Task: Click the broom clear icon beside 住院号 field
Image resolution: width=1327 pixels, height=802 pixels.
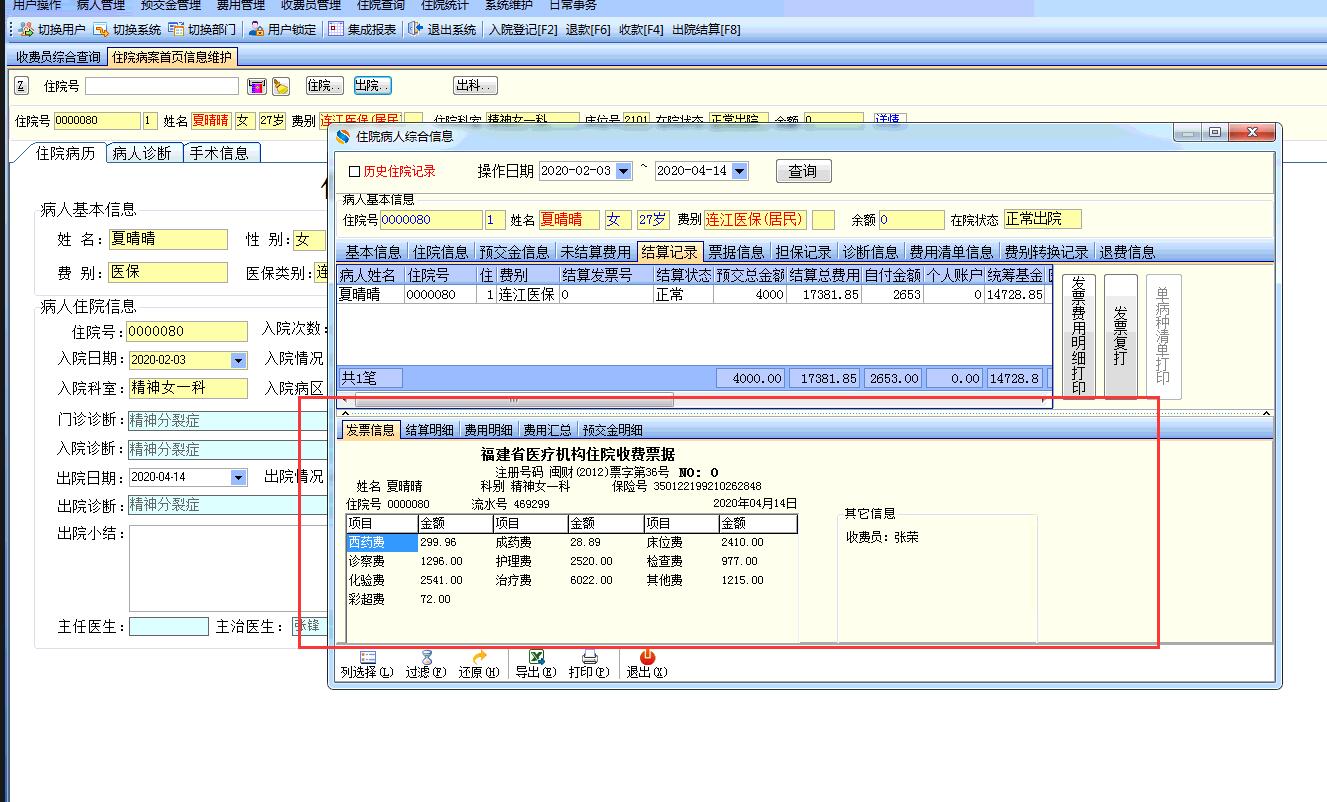Action: point(280,87)
